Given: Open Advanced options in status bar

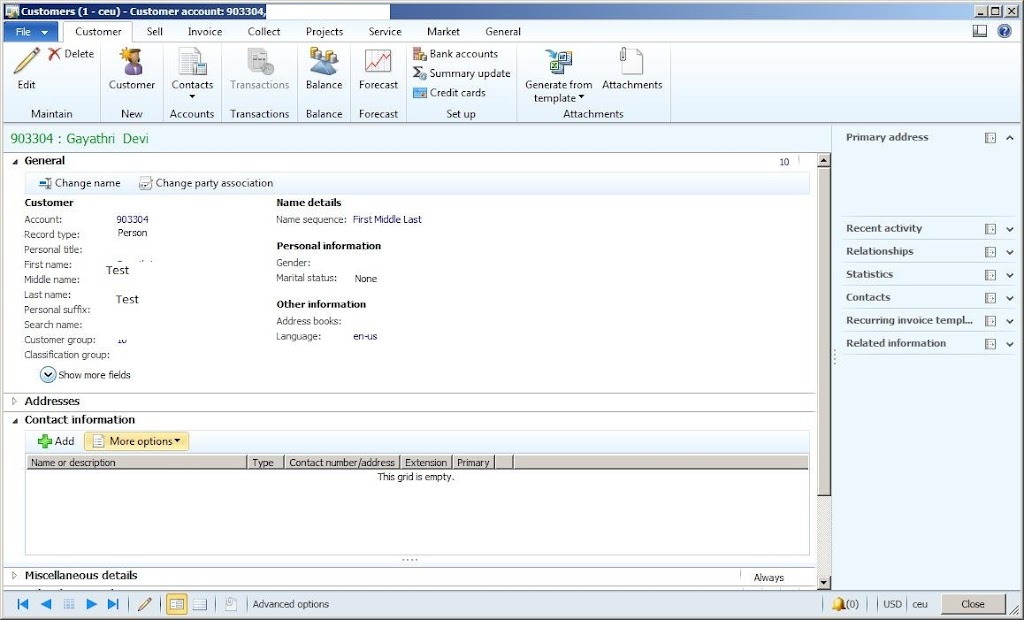Looking at the screenshot, I should coord(291,604).
